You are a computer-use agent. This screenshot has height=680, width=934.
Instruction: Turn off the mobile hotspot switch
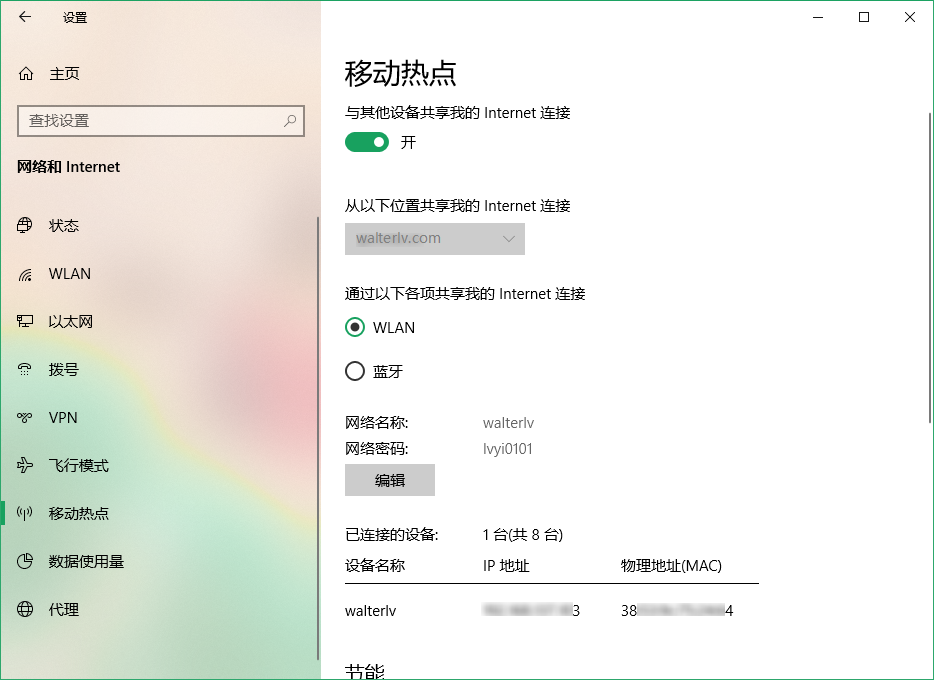366,142
